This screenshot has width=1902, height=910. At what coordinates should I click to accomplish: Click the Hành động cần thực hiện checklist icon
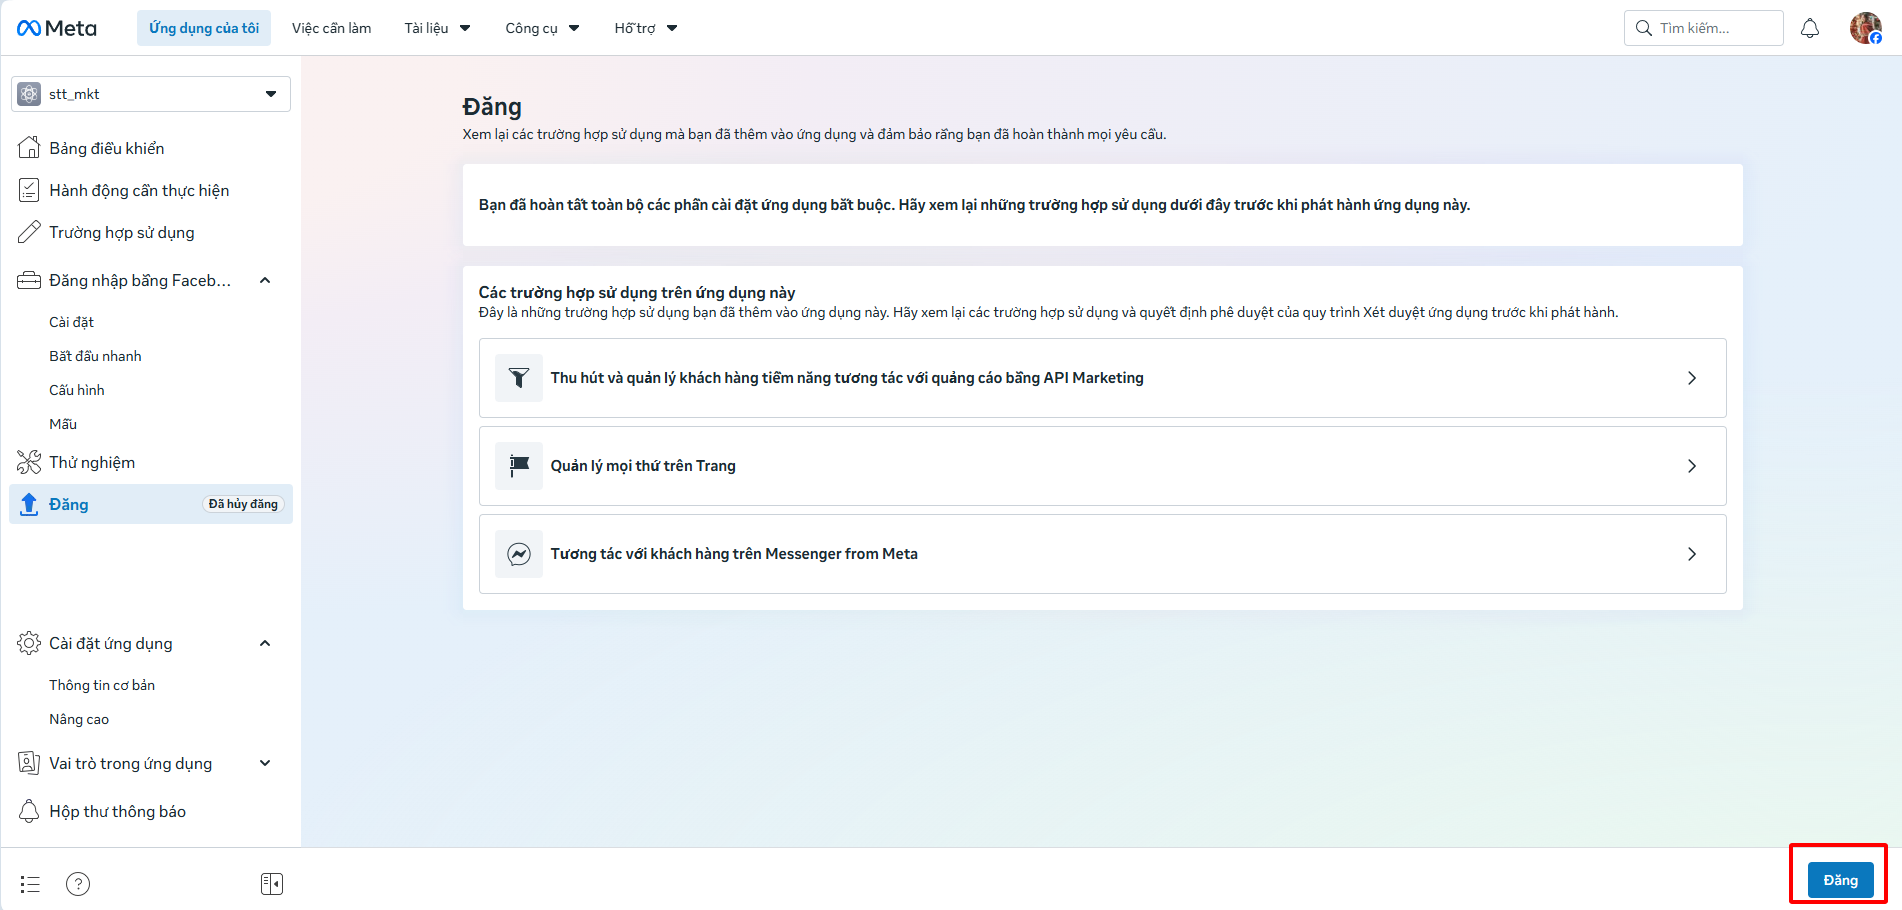(29, 190)
